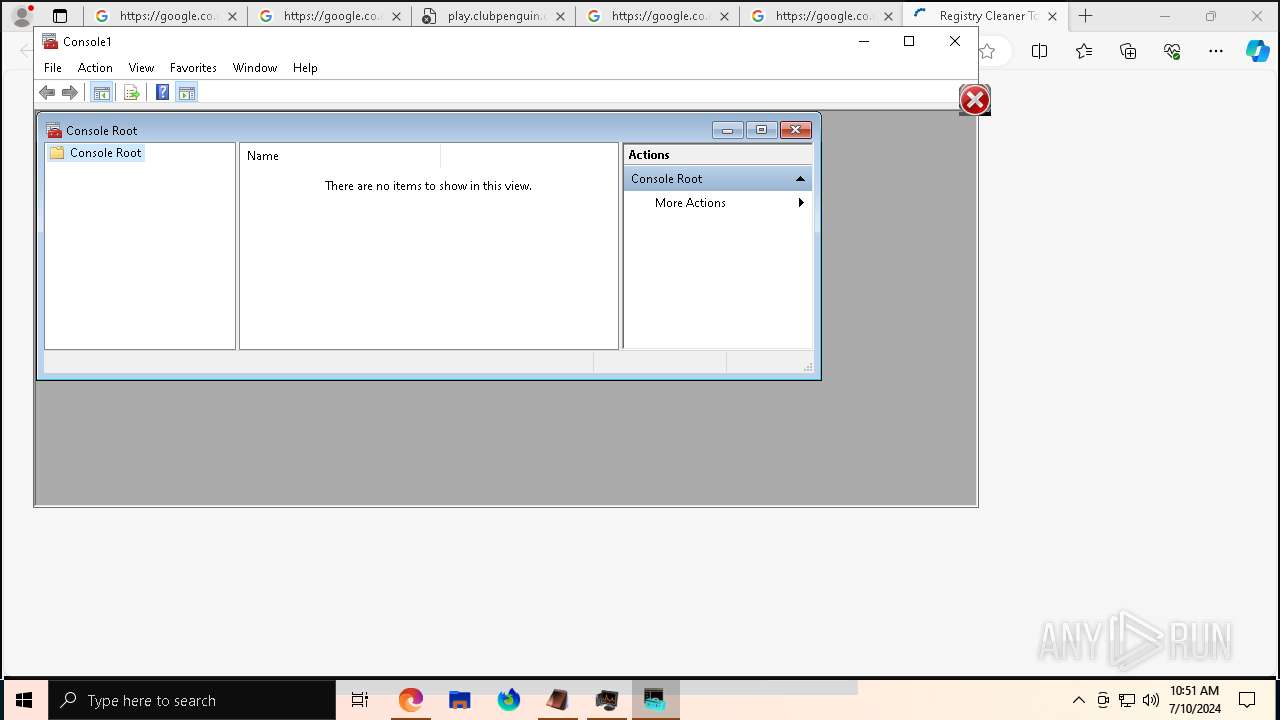
Task: Open the View menu
Action: pyautogui.click(x=141, y=68)
